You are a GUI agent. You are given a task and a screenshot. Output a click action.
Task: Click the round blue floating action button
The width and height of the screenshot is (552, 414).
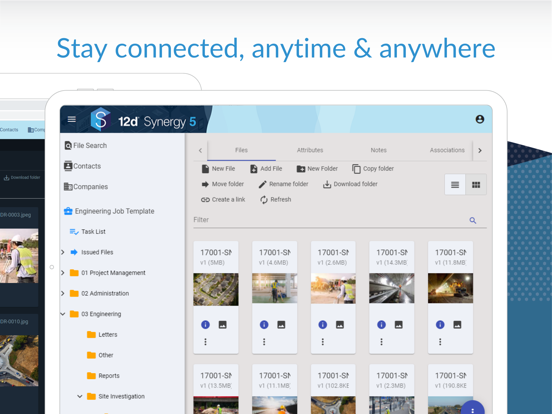pos(473,408)
